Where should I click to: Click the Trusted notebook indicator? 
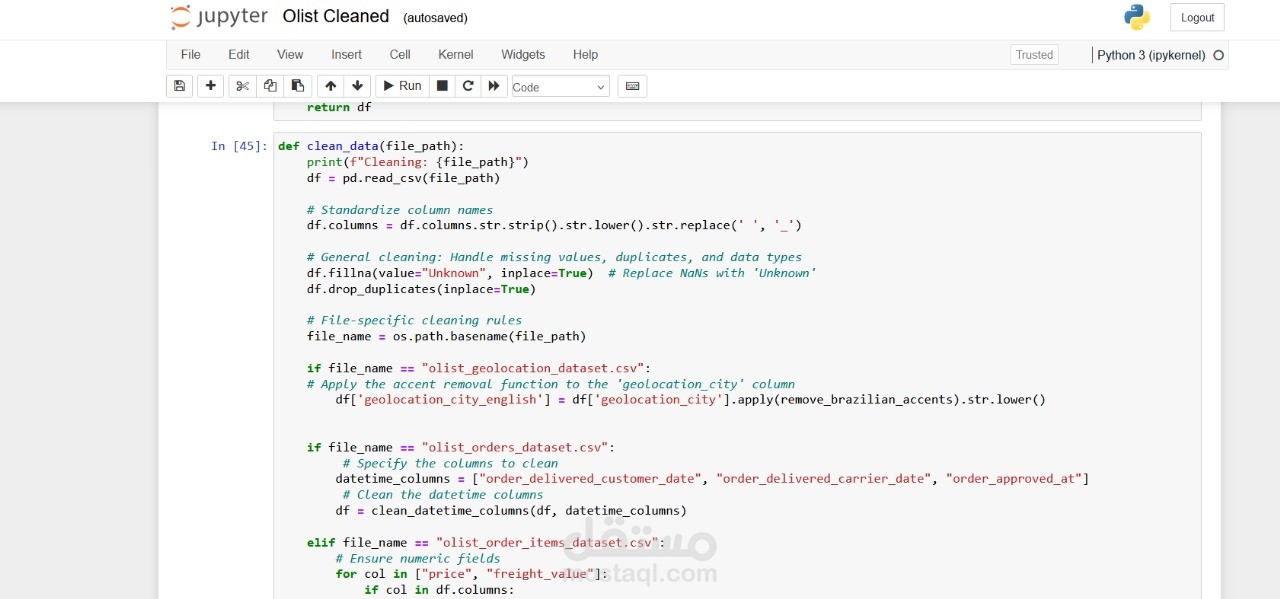tap(1034, 55)
